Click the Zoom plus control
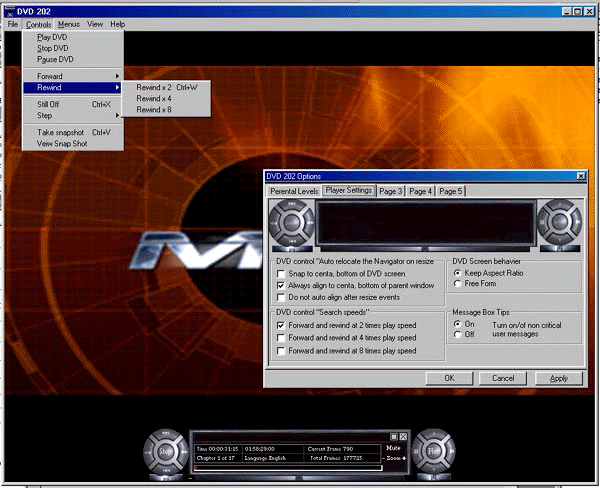Image resolution: width=600 pixels, height=488 pixels. [405, 459]
